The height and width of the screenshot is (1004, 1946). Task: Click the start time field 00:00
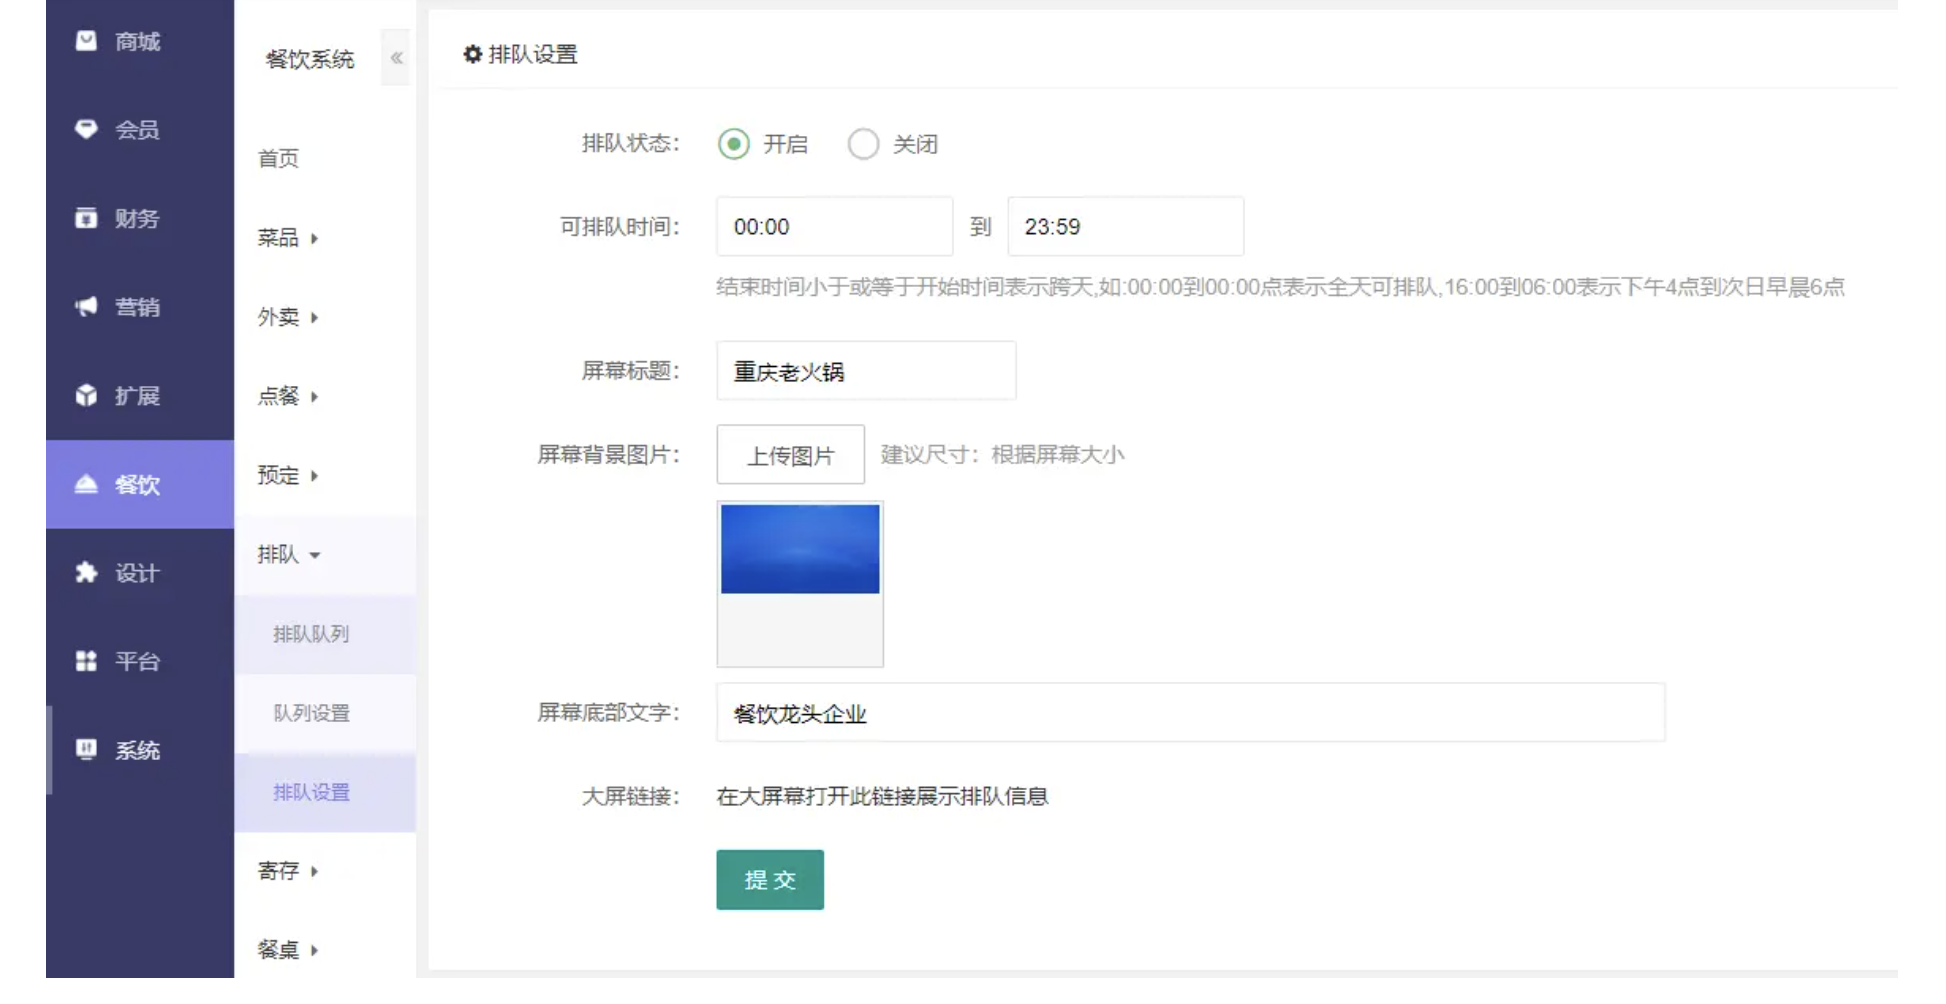tap(835, 227)
